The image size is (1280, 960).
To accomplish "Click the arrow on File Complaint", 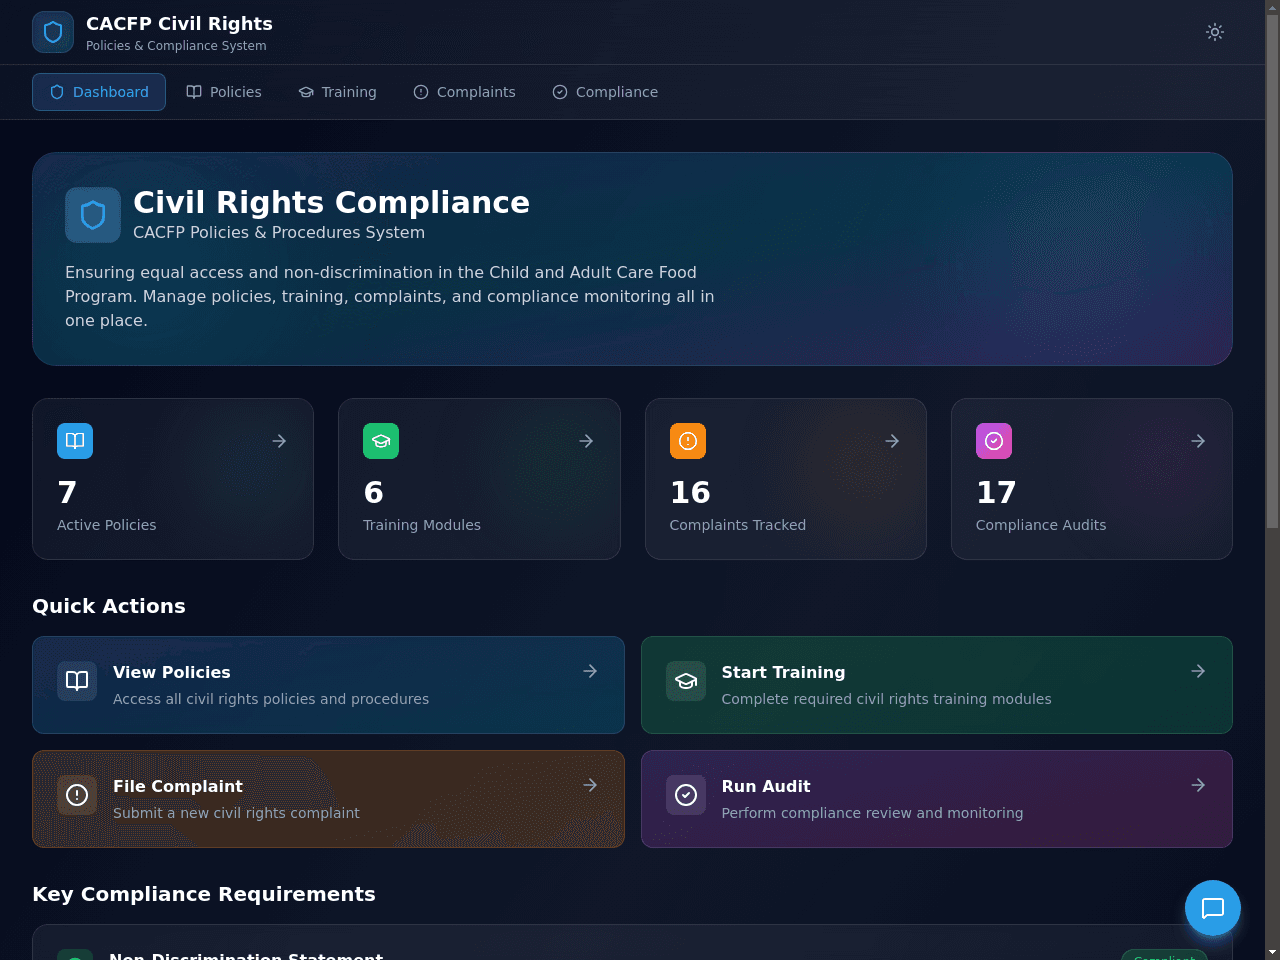I will (x=590, y=785).
